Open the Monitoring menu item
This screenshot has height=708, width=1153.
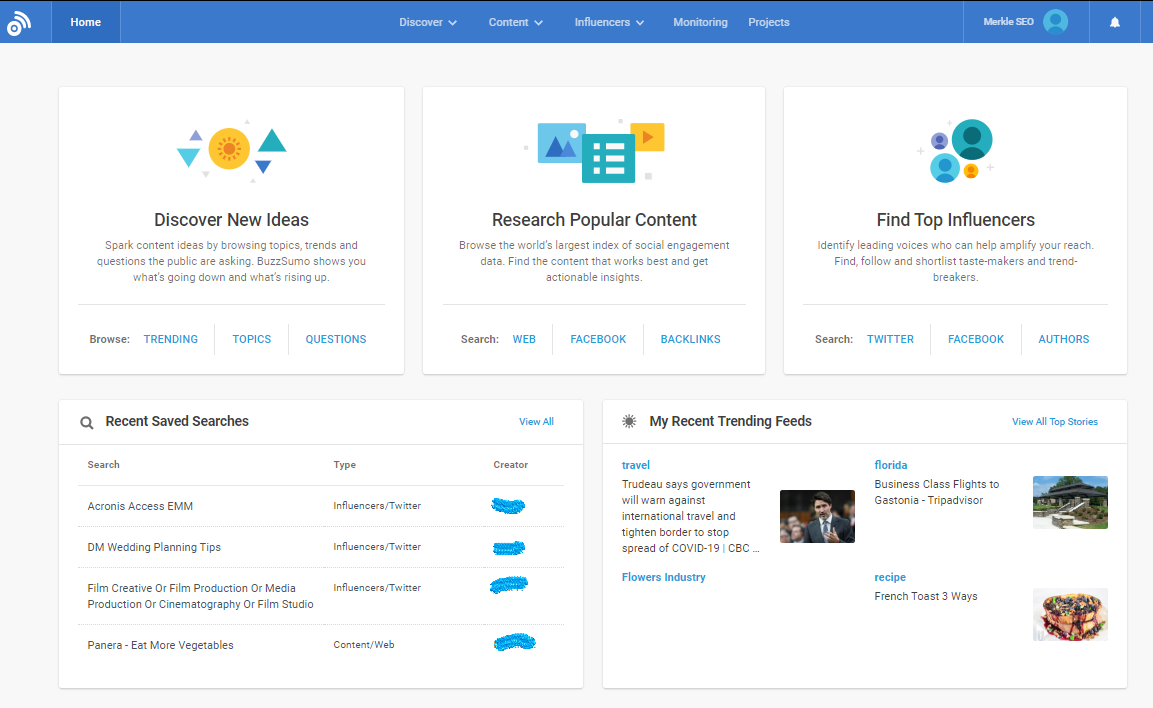click(700, 22)
